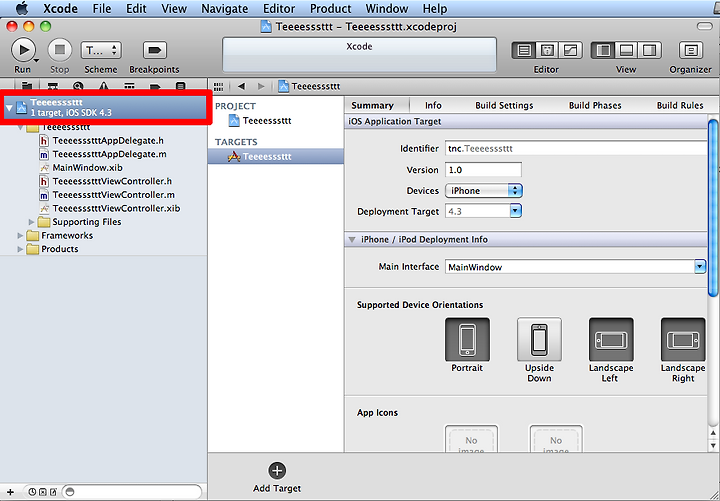The height and width of the screenshot is (501, 720).
Task: Open the Apple menu
Action: pos(22,8)
